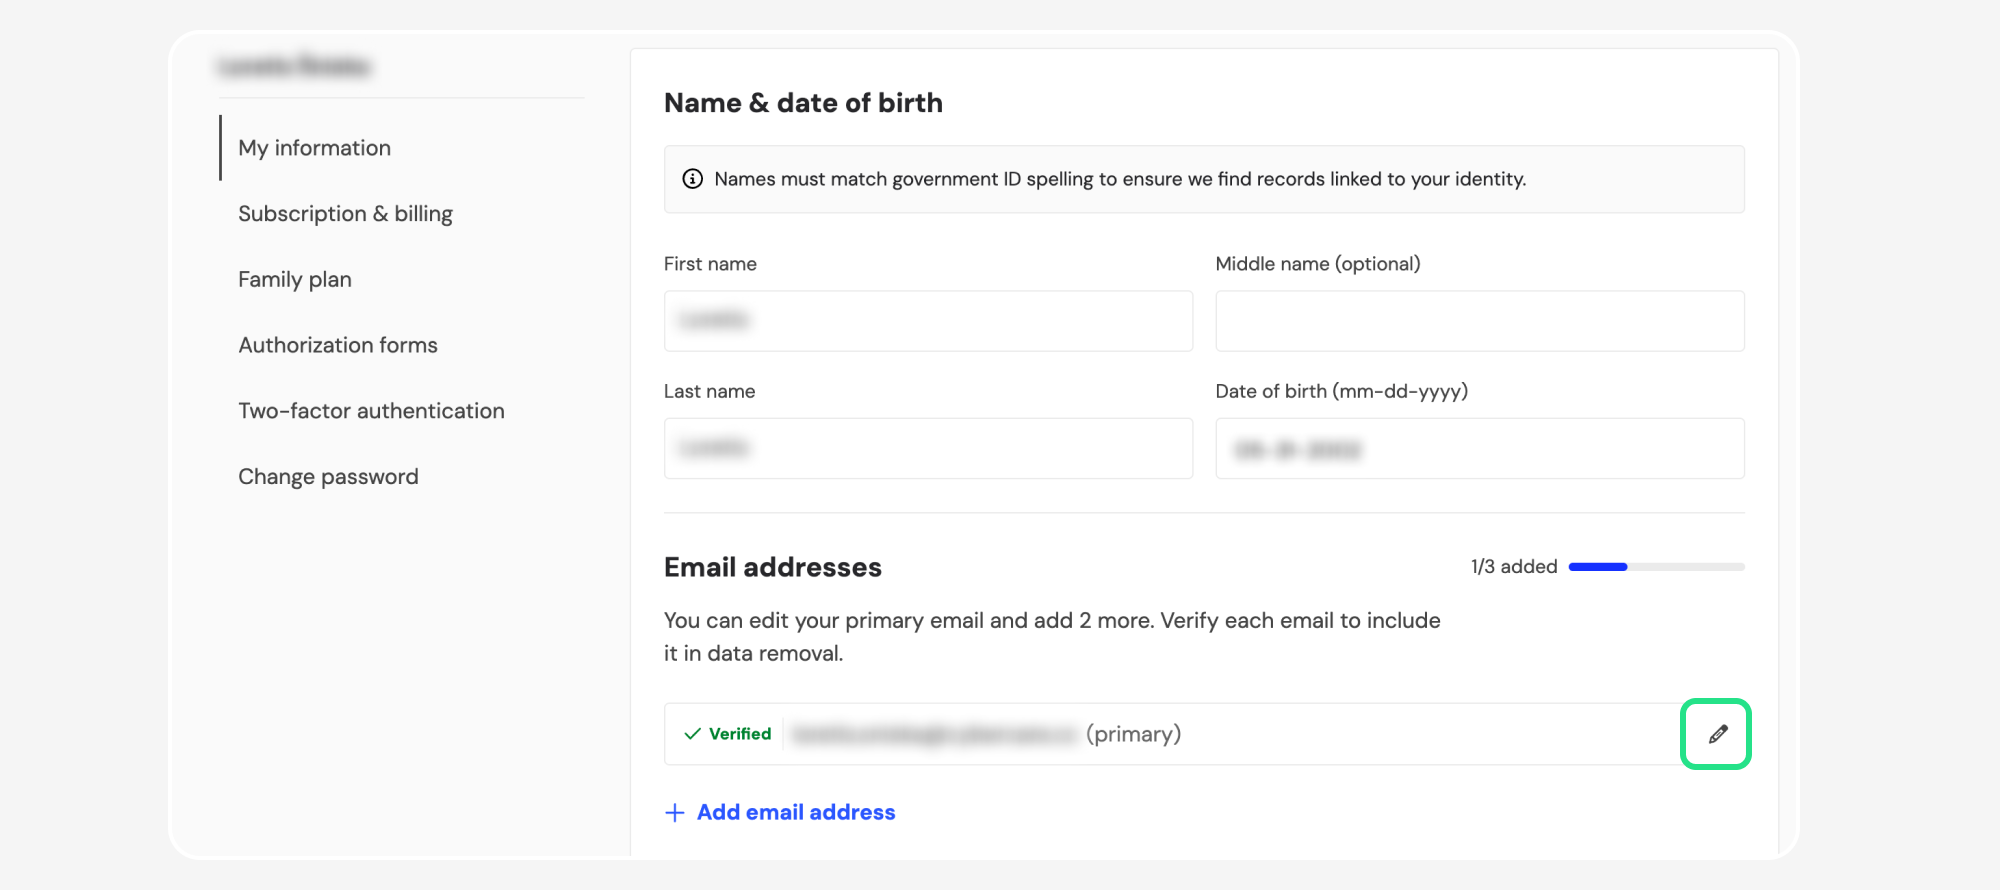Open Two-factor authentication settings

pos(371,411)
